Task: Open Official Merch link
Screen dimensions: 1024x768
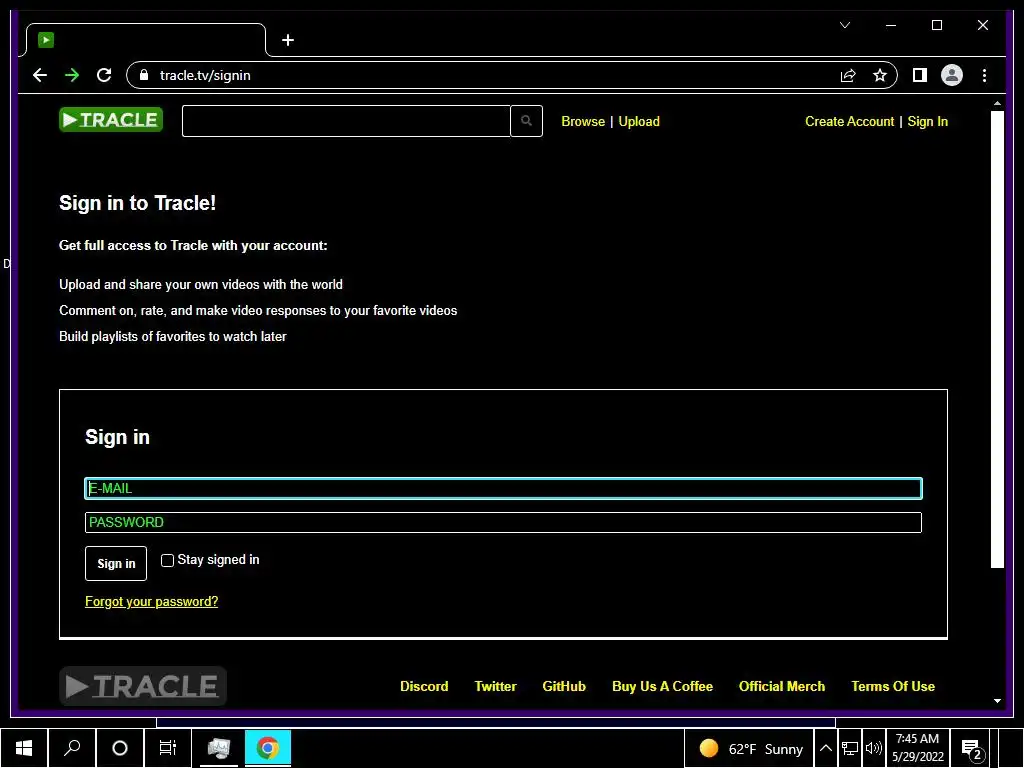Action: pyautogui.click(x=782, y=686)
